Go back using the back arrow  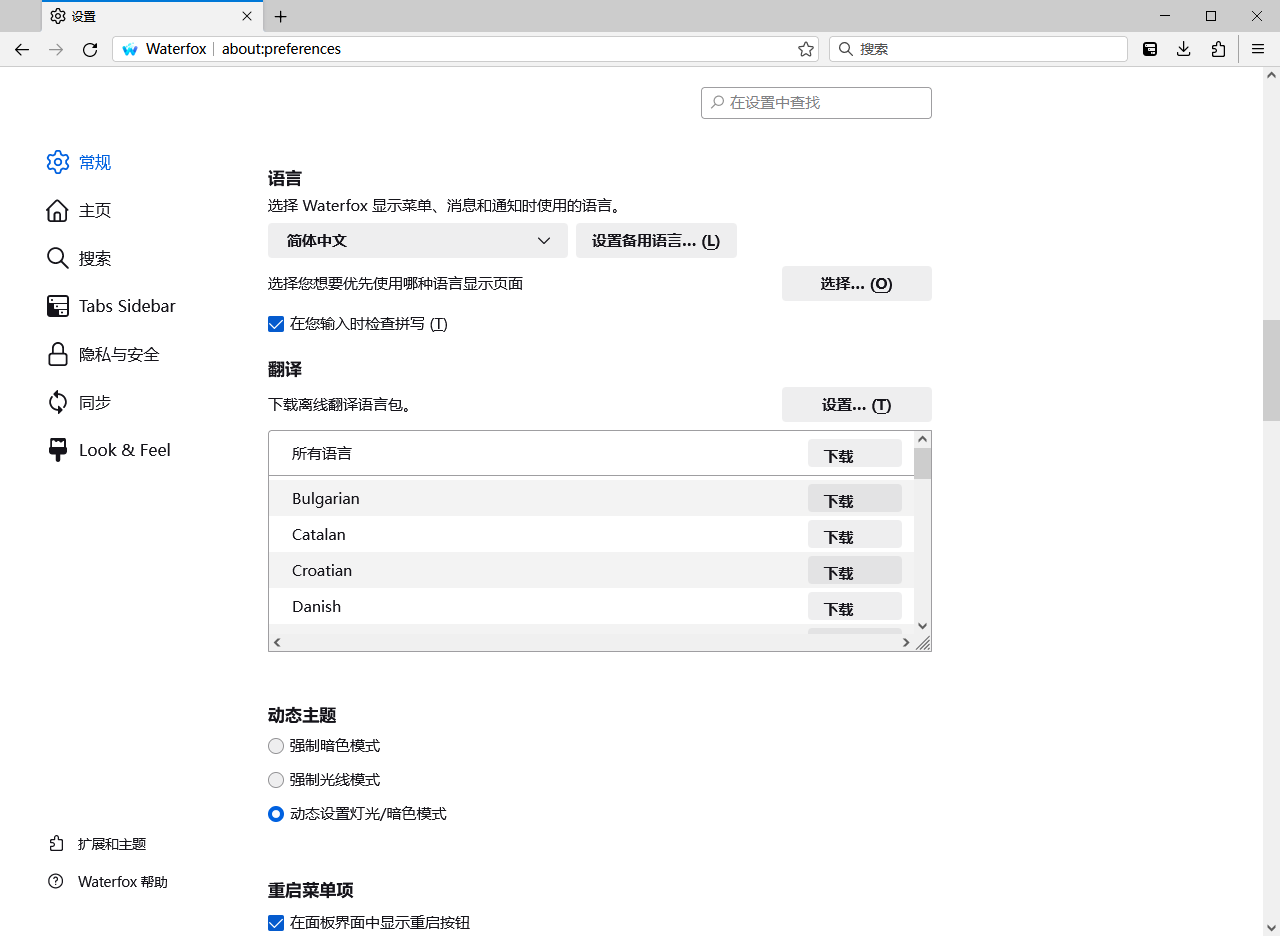point(22,49)
